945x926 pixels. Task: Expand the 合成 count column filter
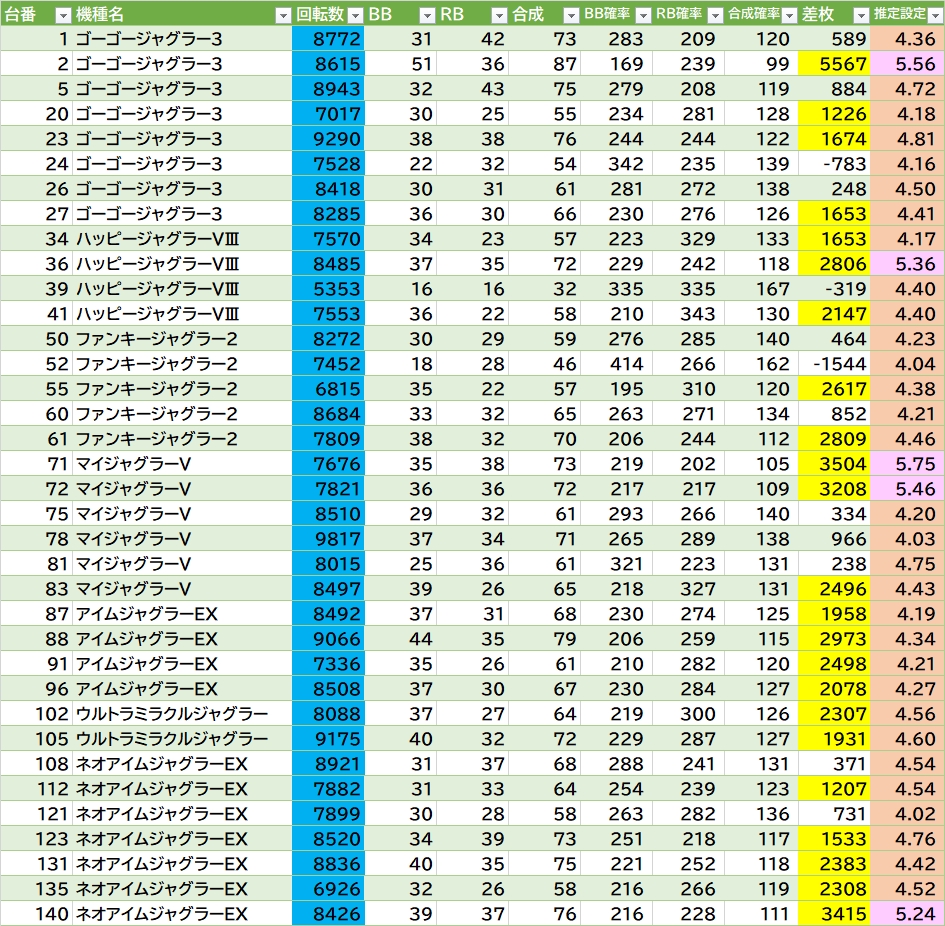[571, 15]
